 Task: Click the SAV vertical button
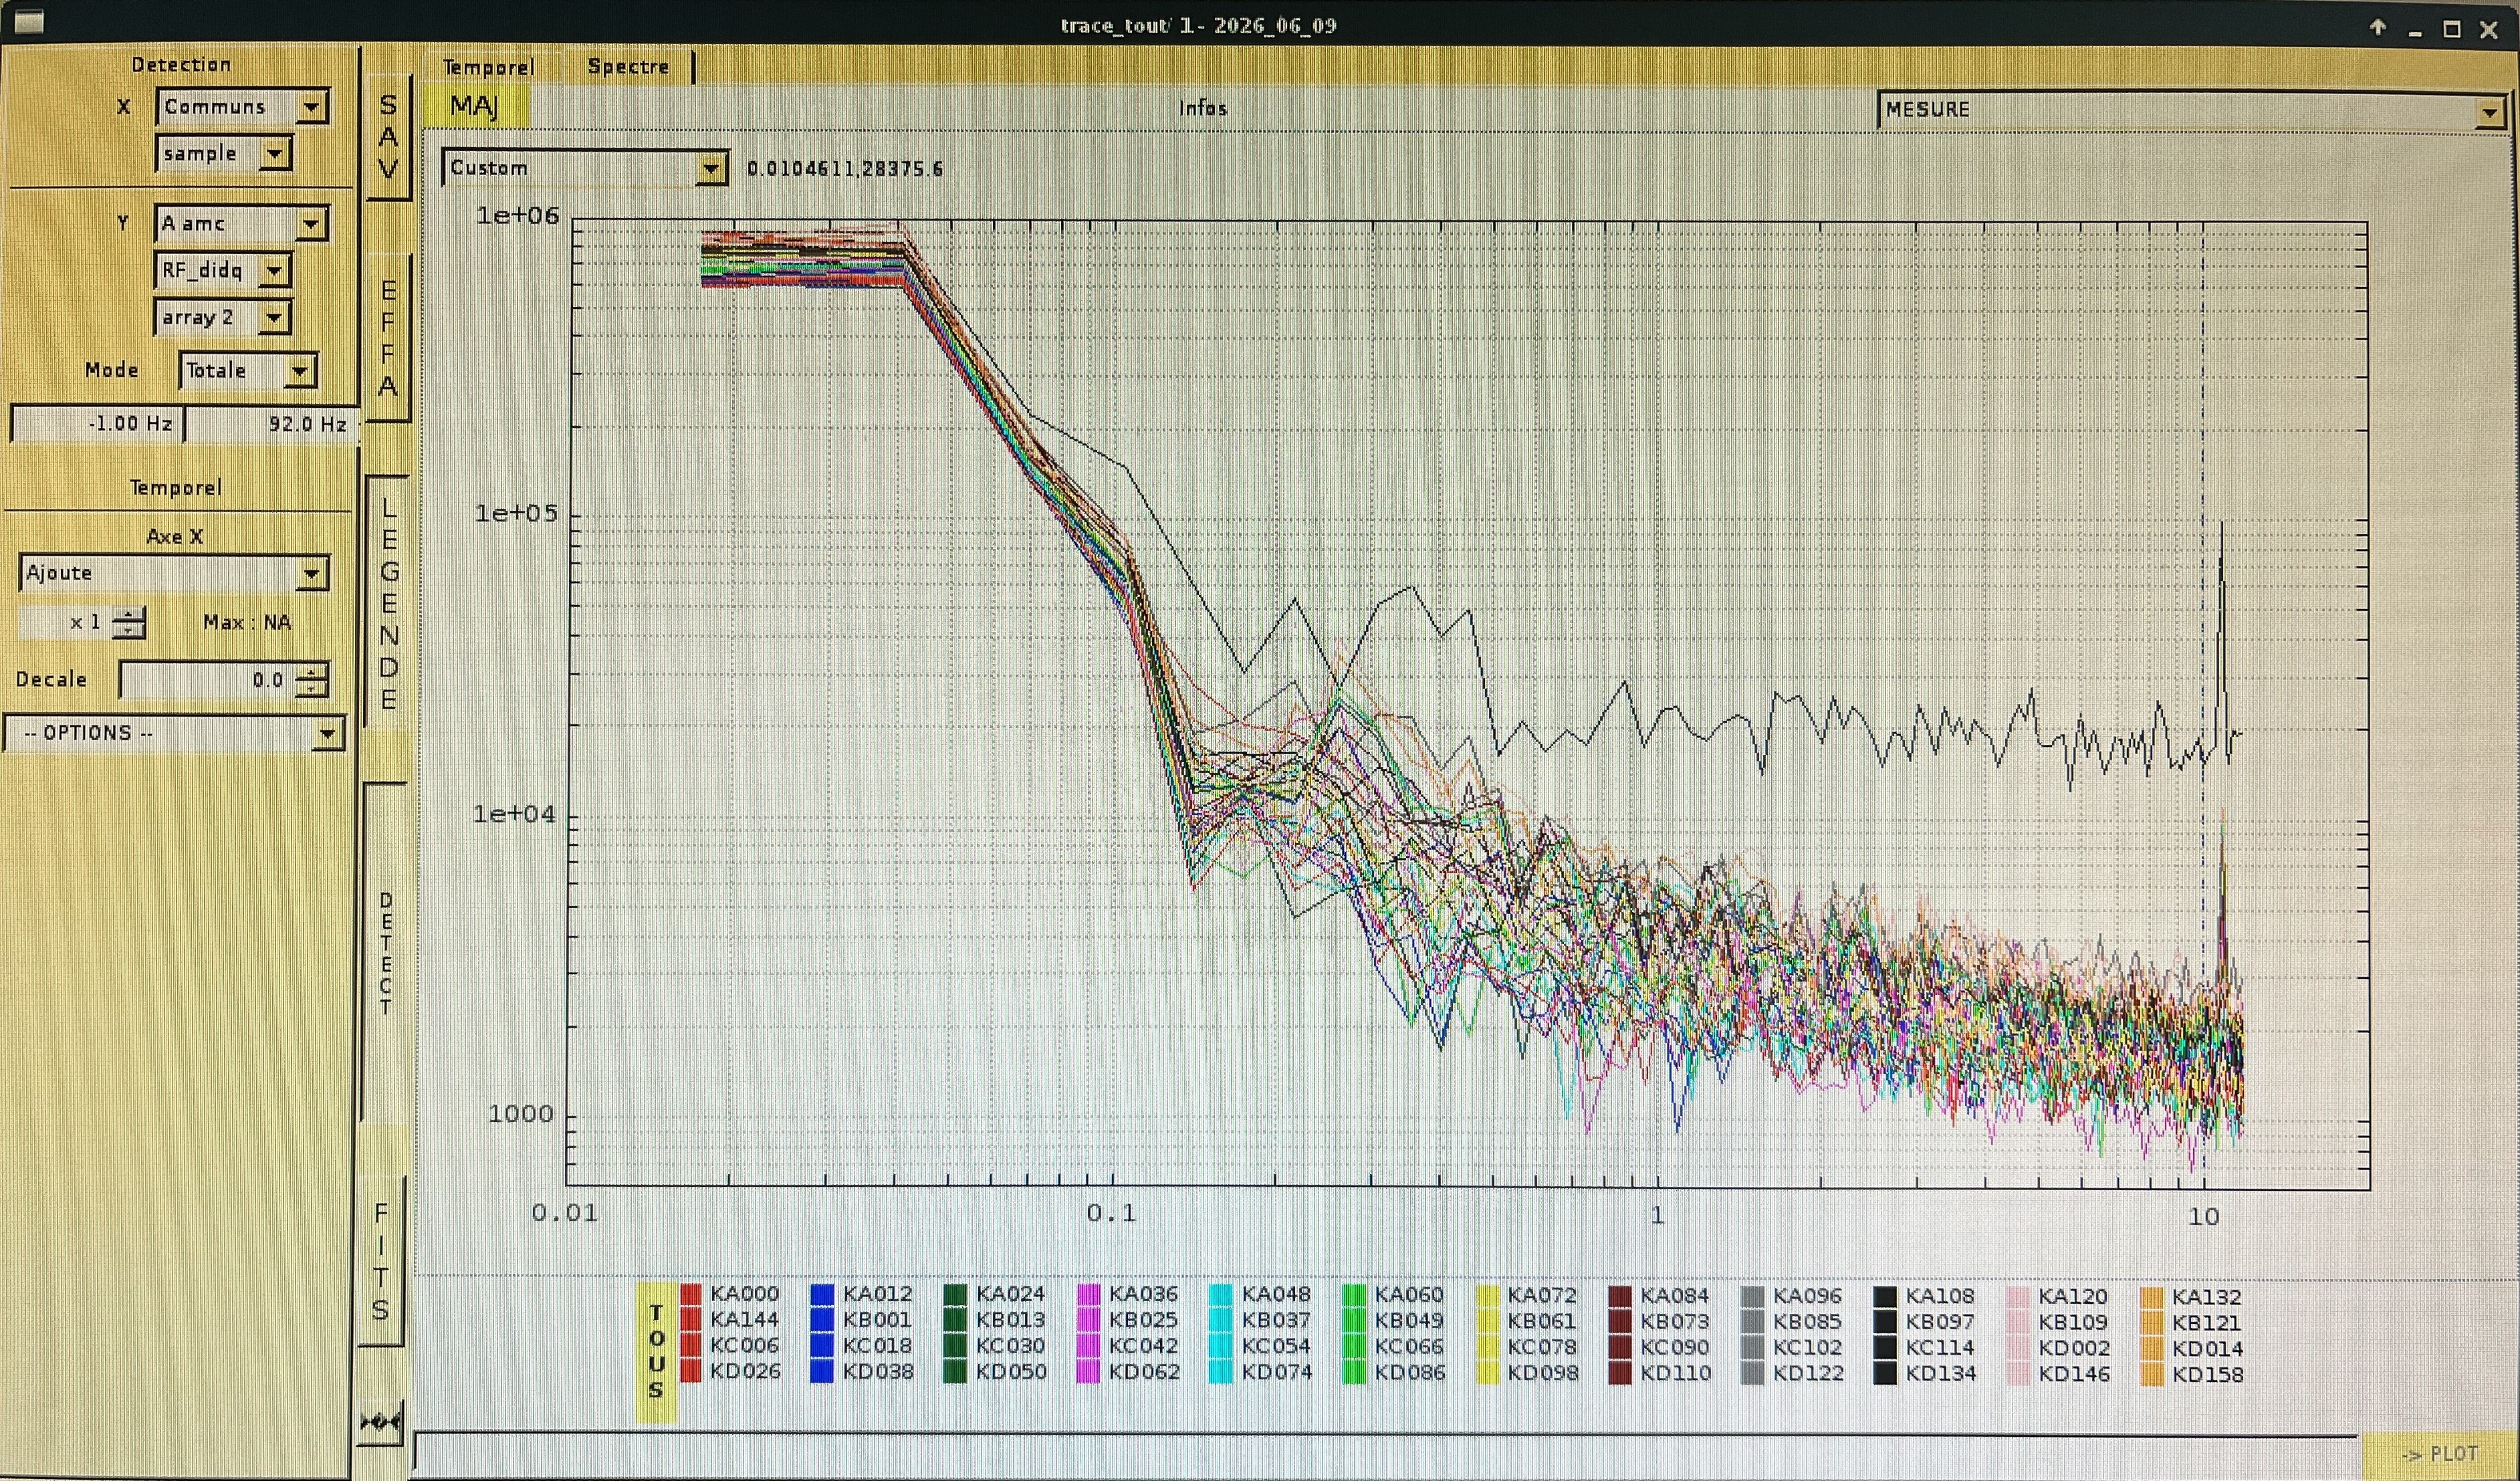[388, 136]
